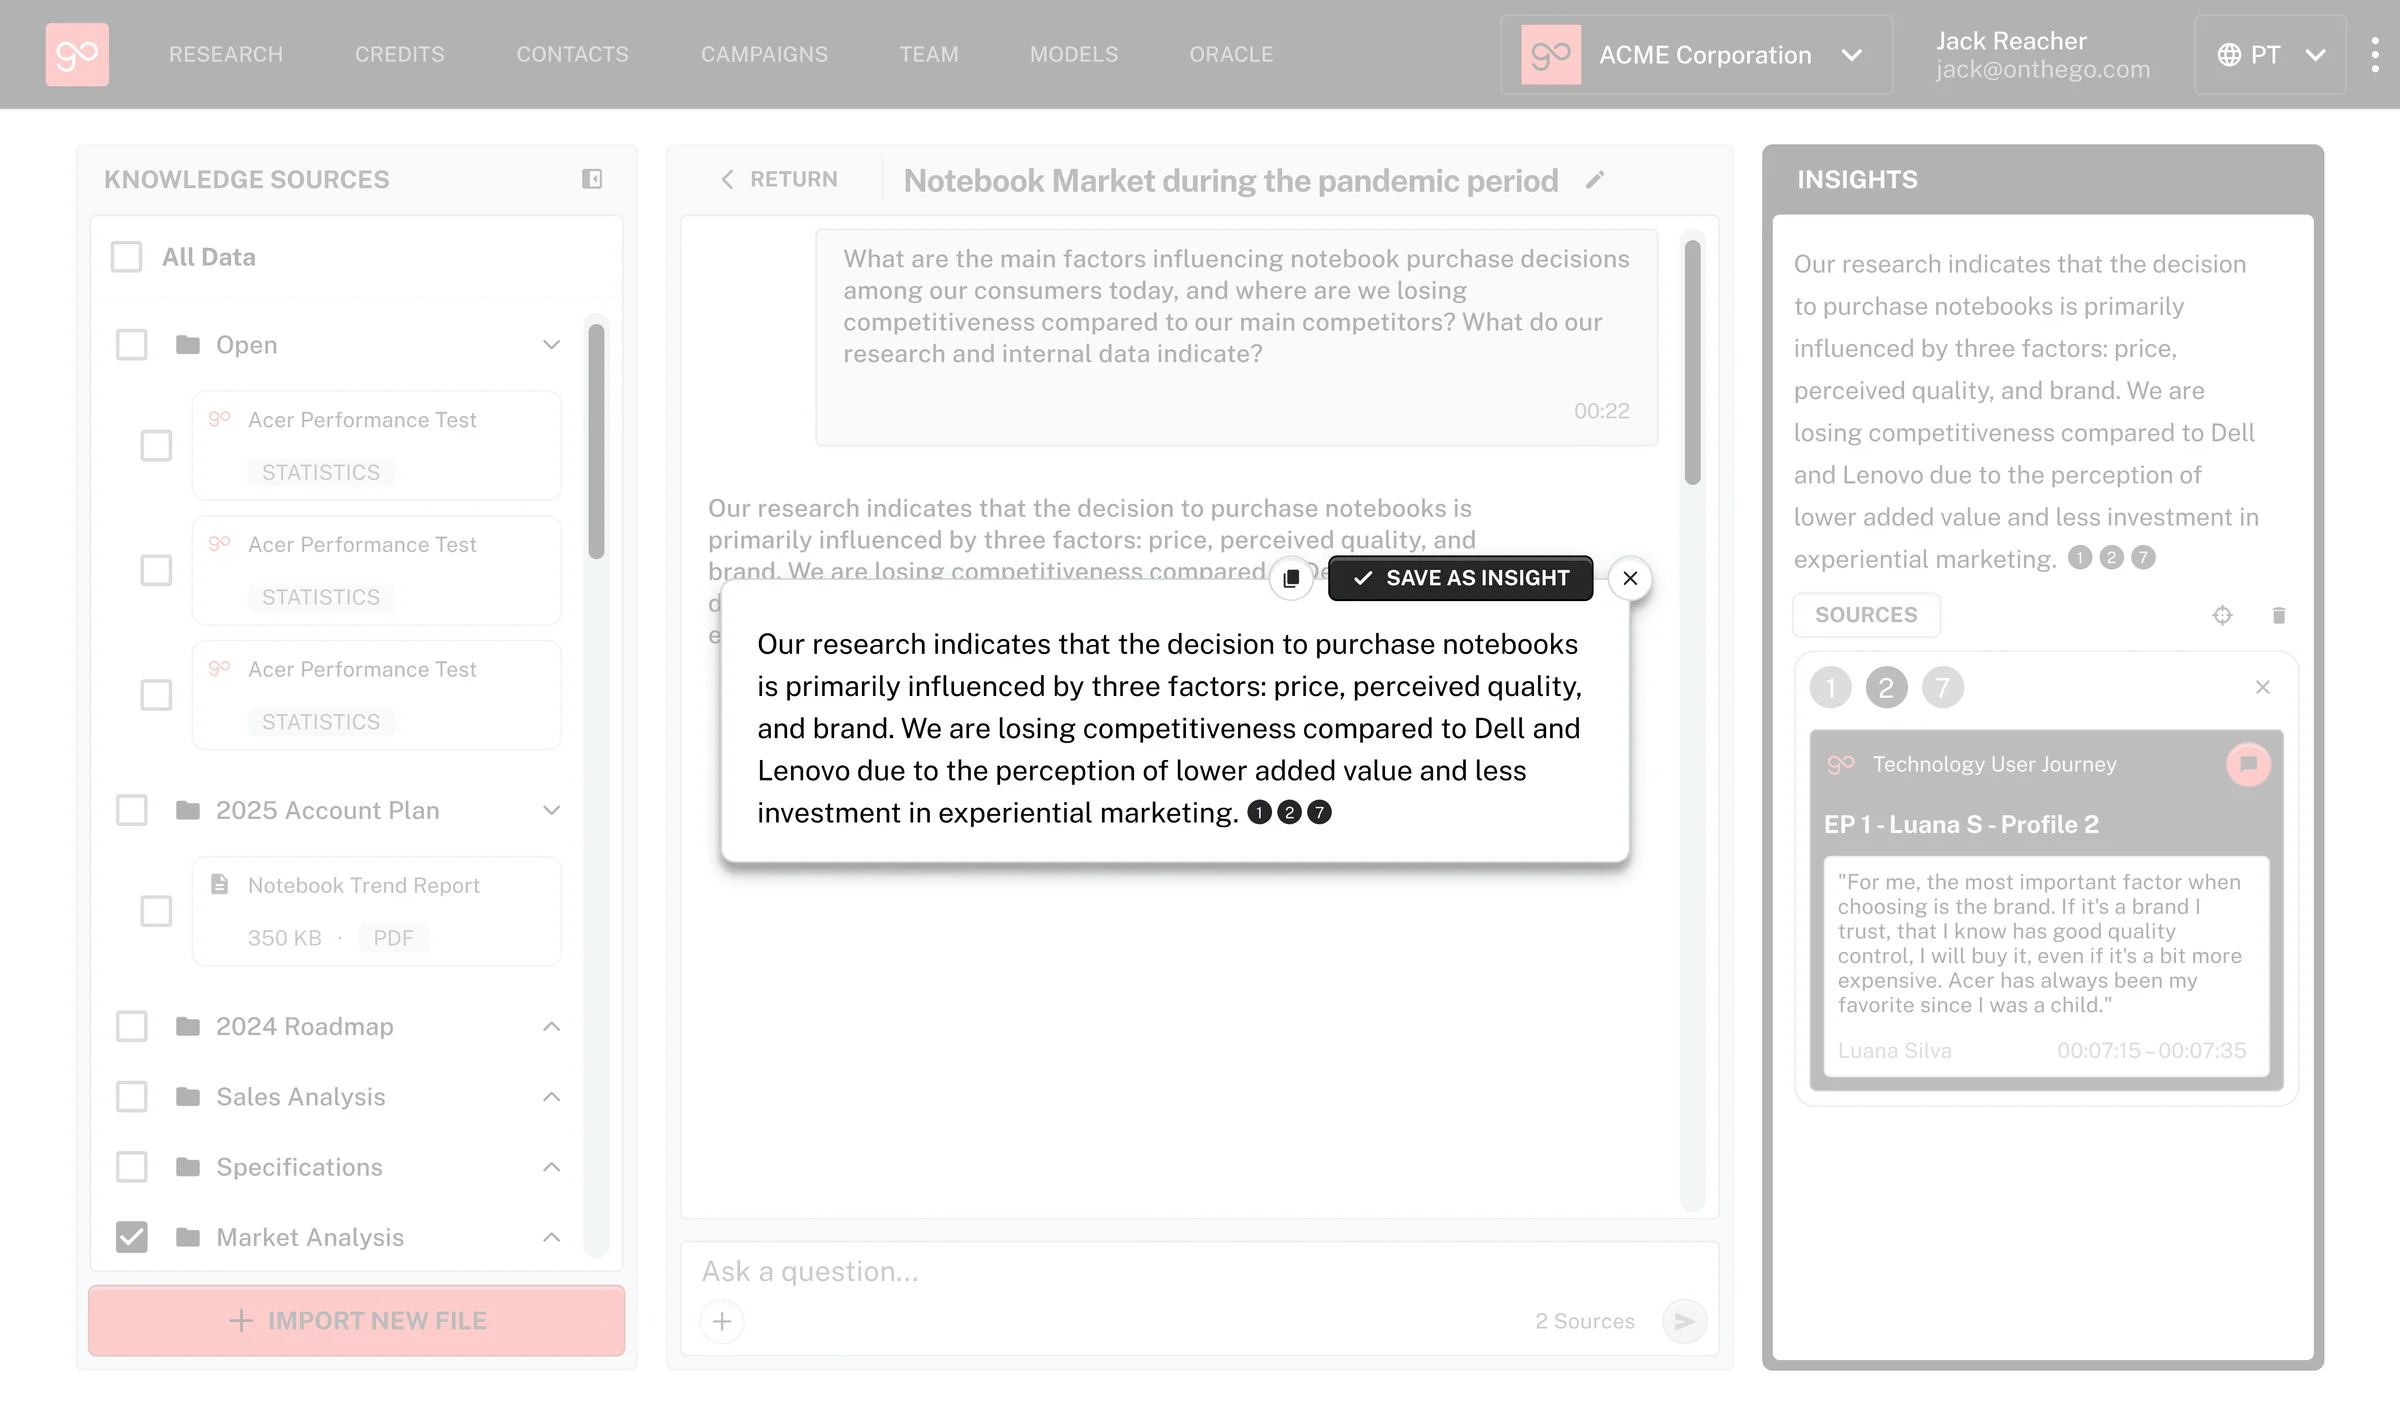Image resolution: width=2400 pixels, height=1406 pixels.
Task: Open the PT language dropdown
Action: tap(2270, 54)
